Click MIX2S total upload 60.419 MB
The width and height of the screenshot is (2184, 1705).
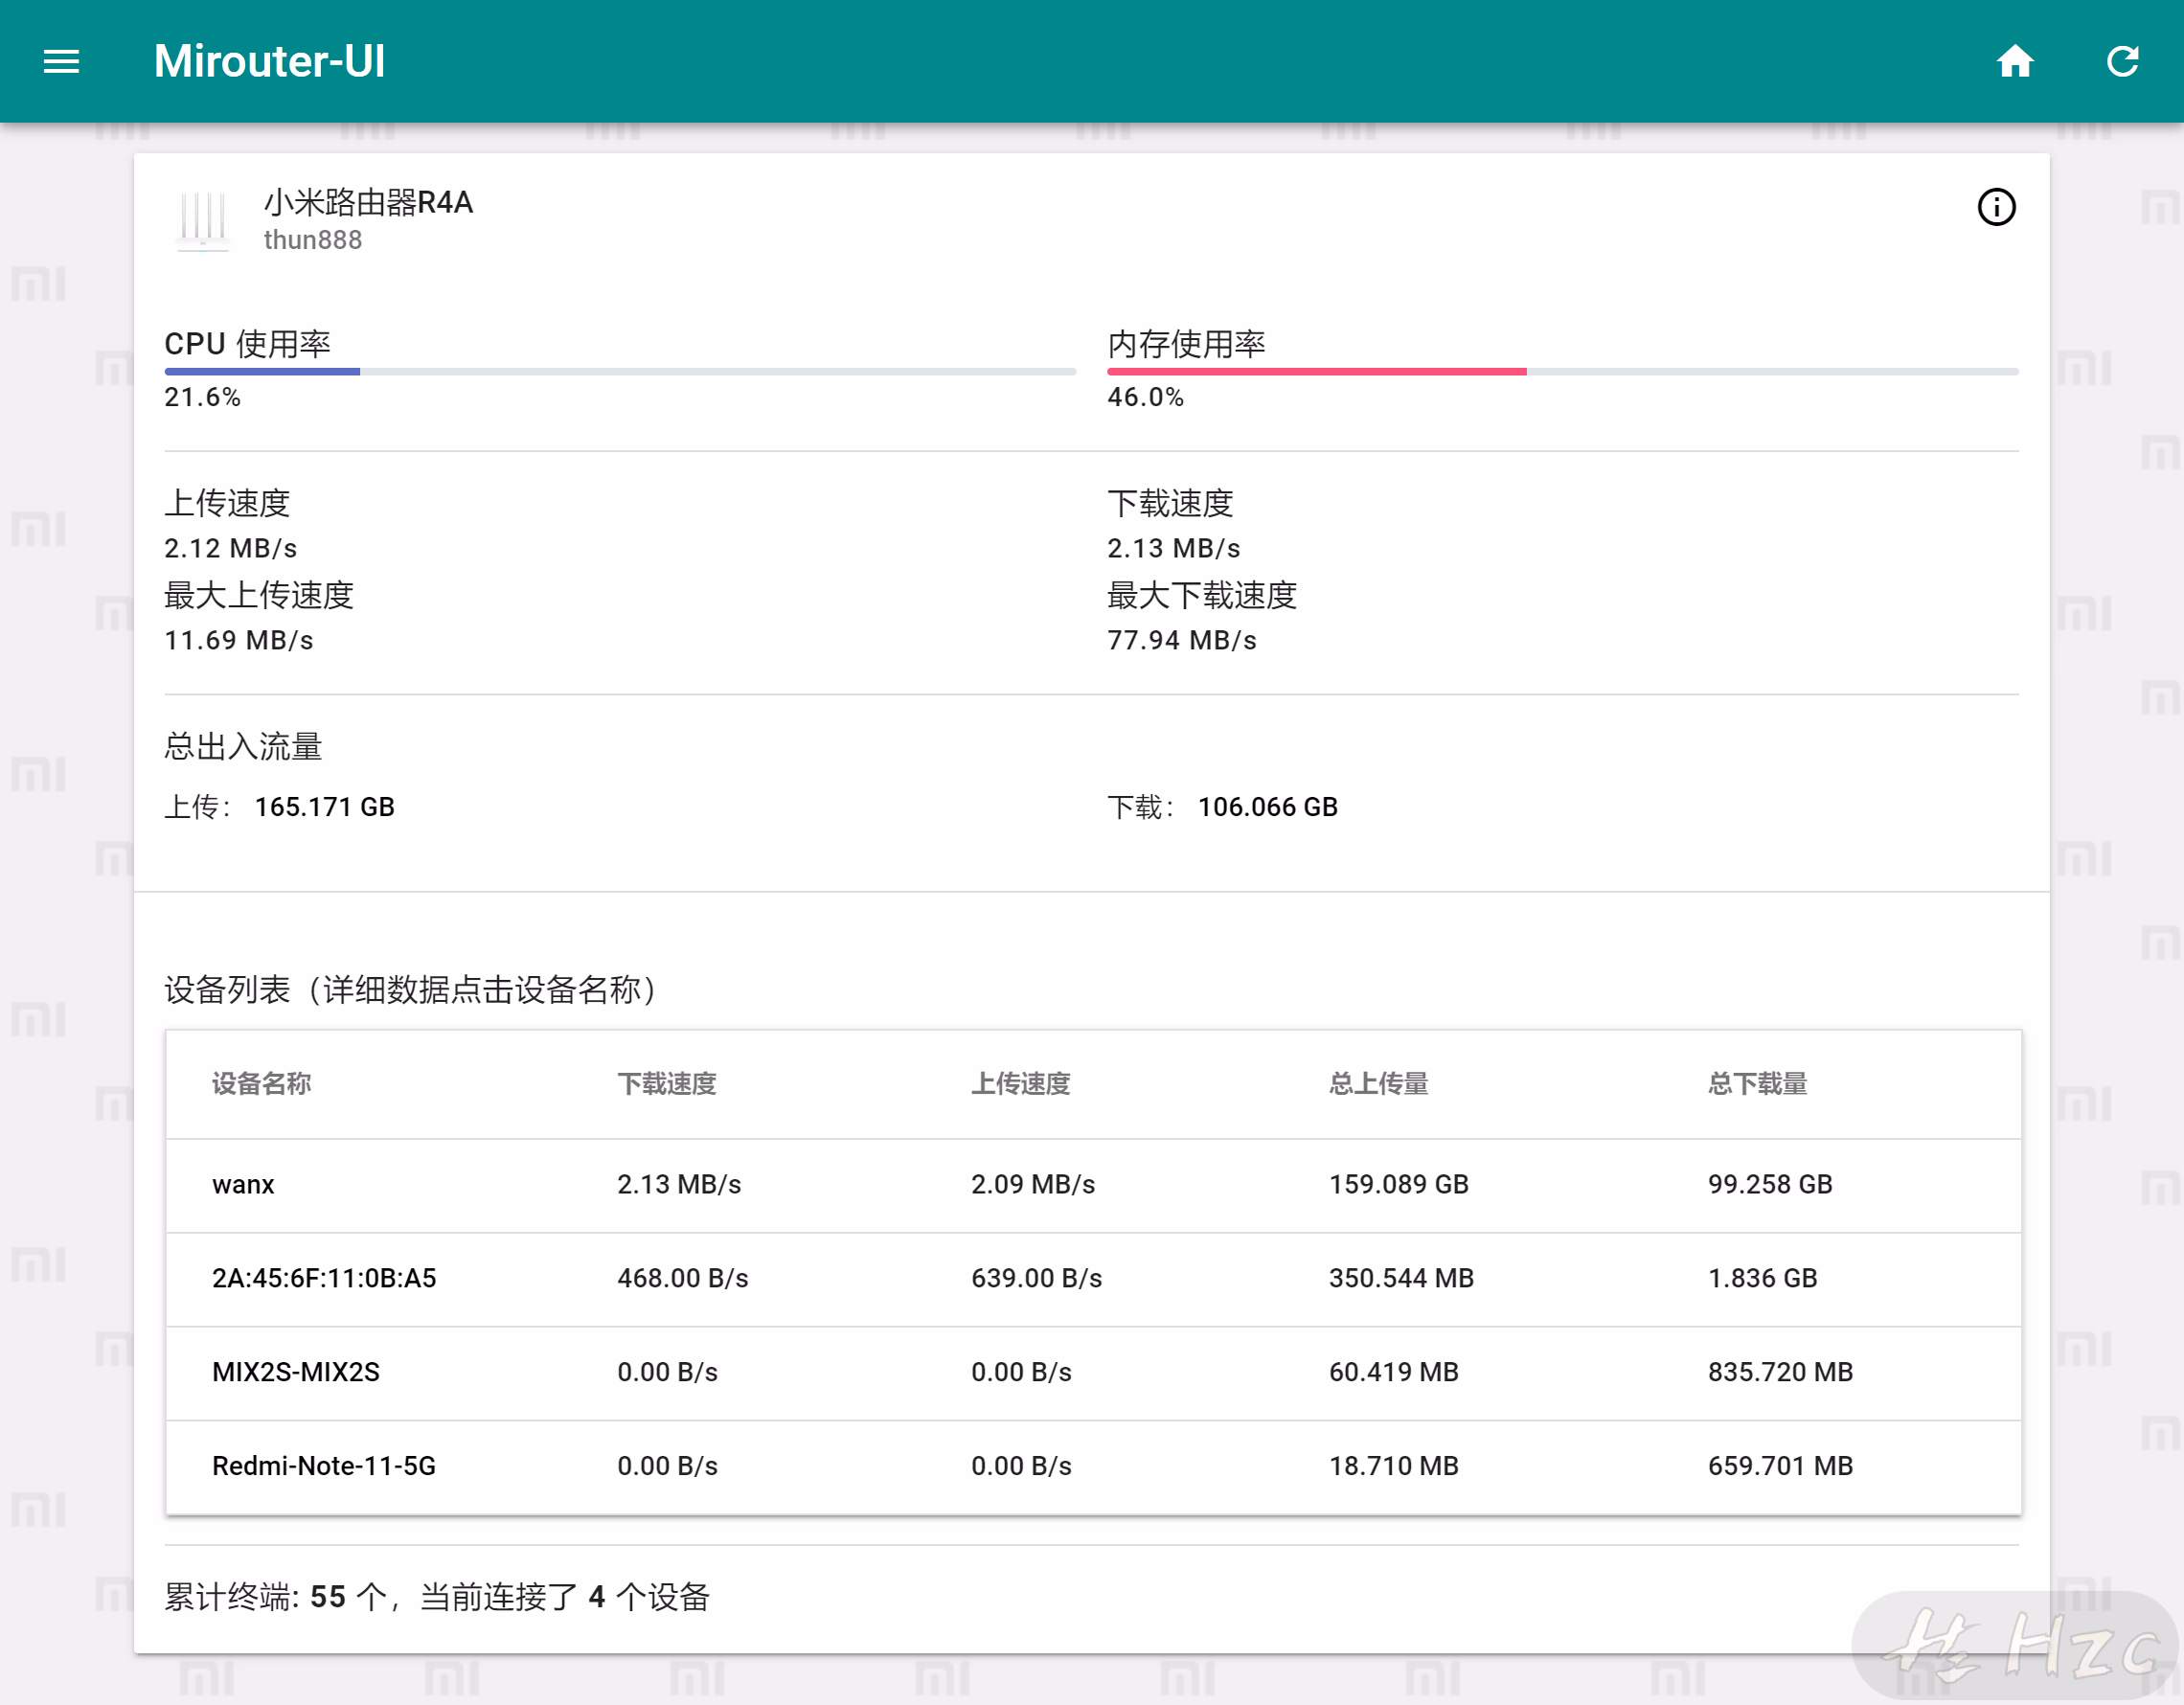point(1394,1373)
